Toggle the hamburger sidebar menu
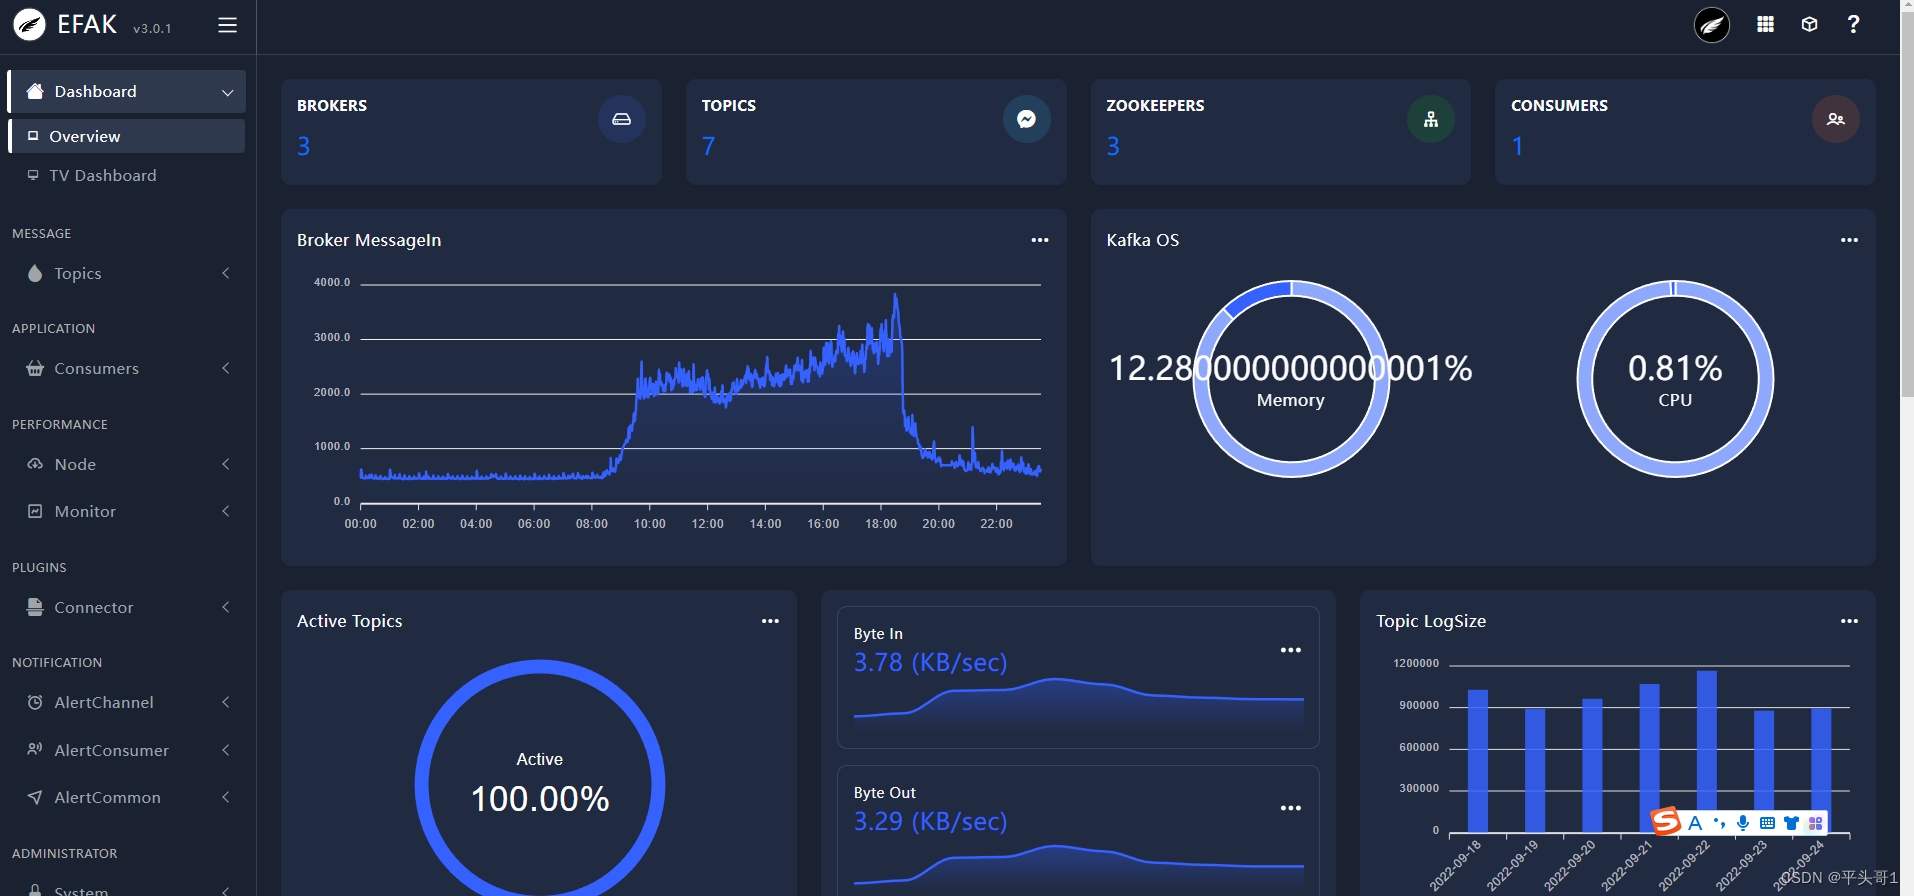 [227, 25]
